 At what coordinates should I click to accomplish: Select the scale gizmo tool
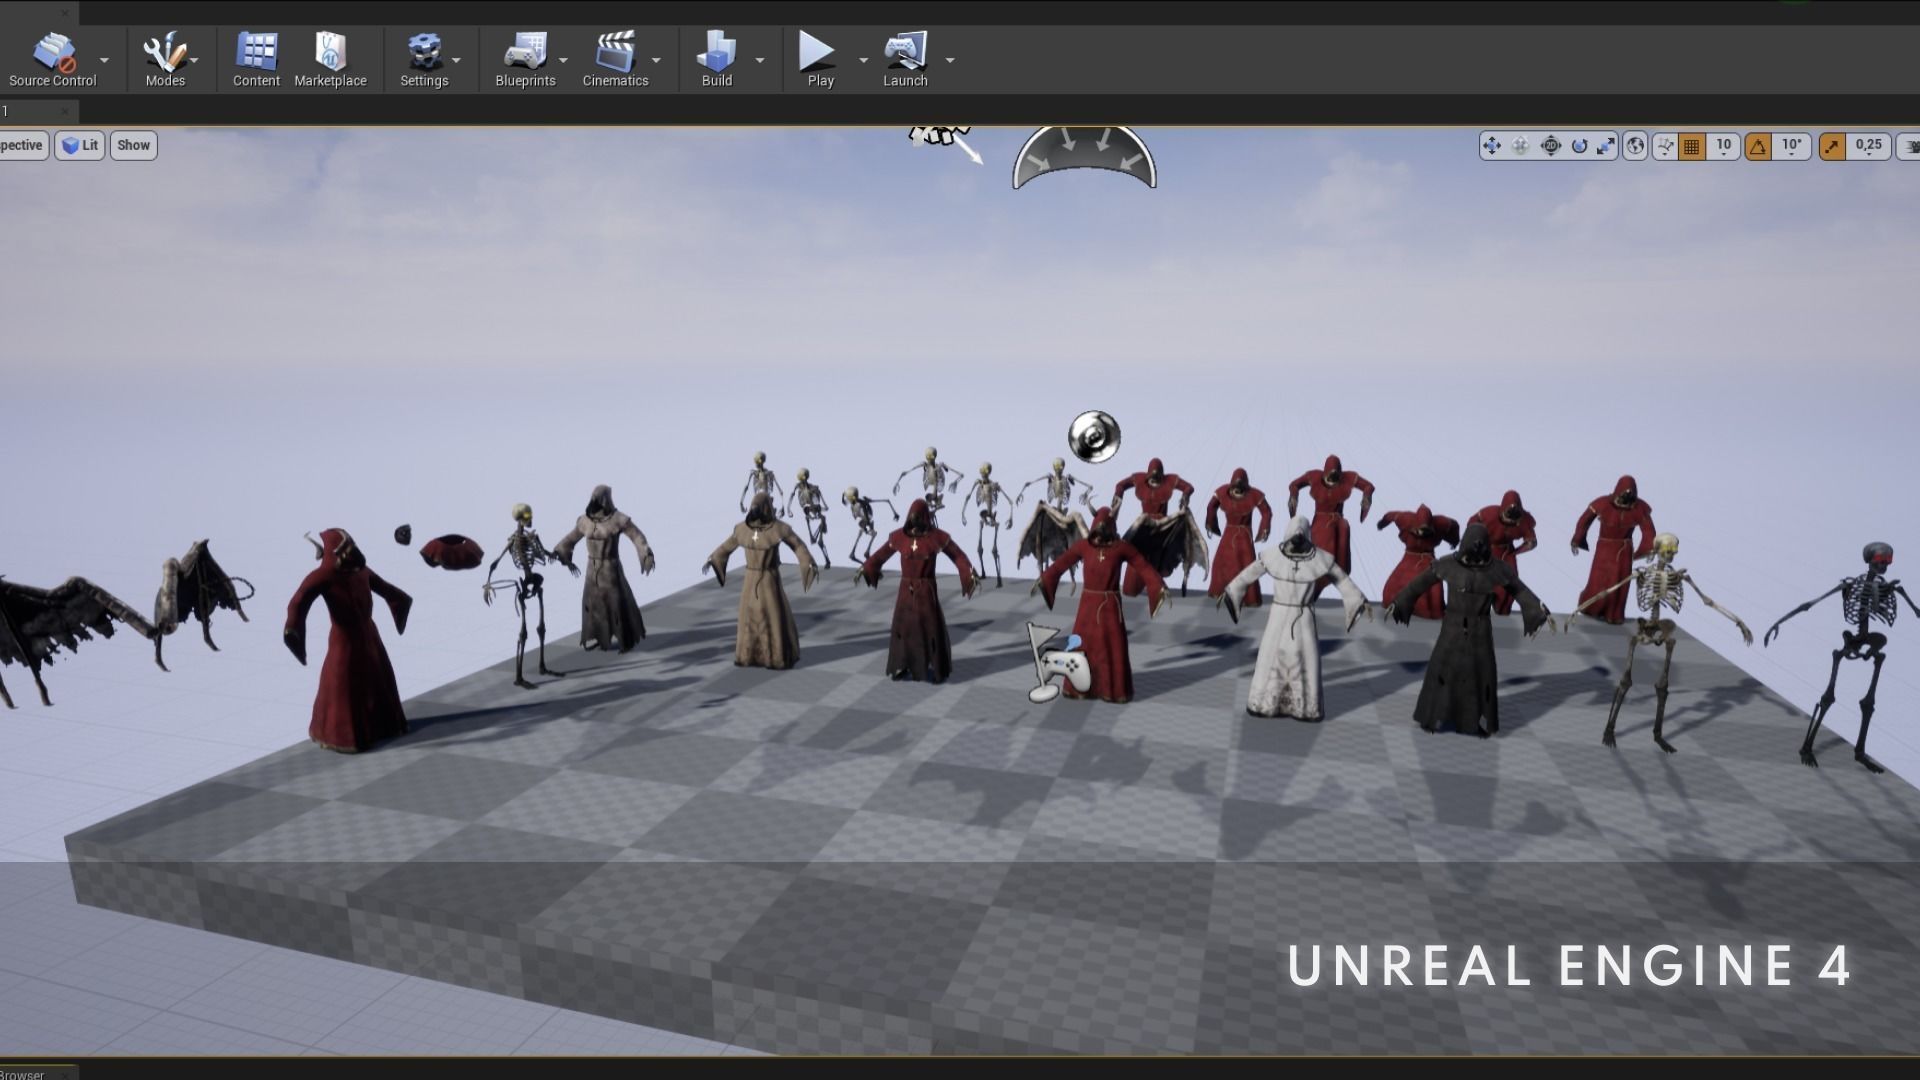click(1606, 146)
